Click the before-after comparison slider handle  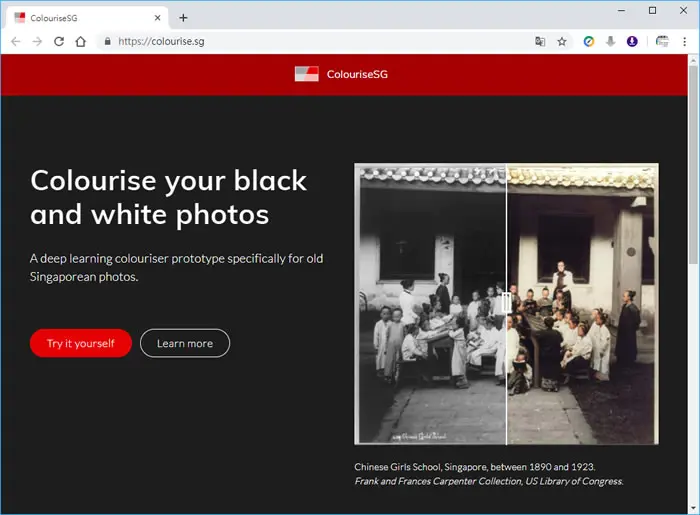coord(506,303)
